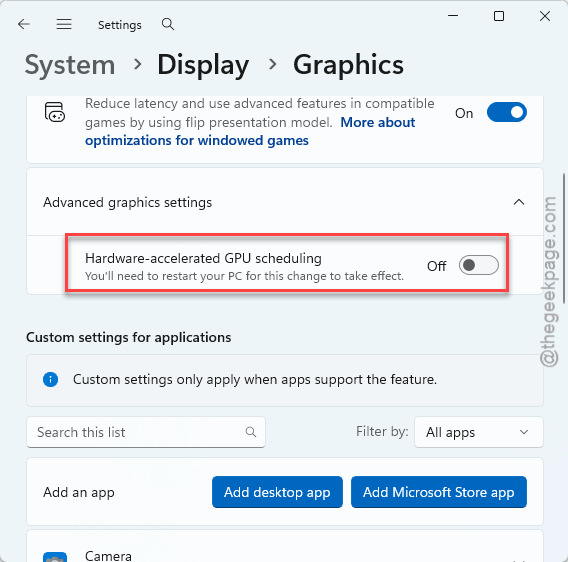Viewport: 568px width, 562px height.
Task: Go to System in breadcrumb
Action: tap(70, 65)
